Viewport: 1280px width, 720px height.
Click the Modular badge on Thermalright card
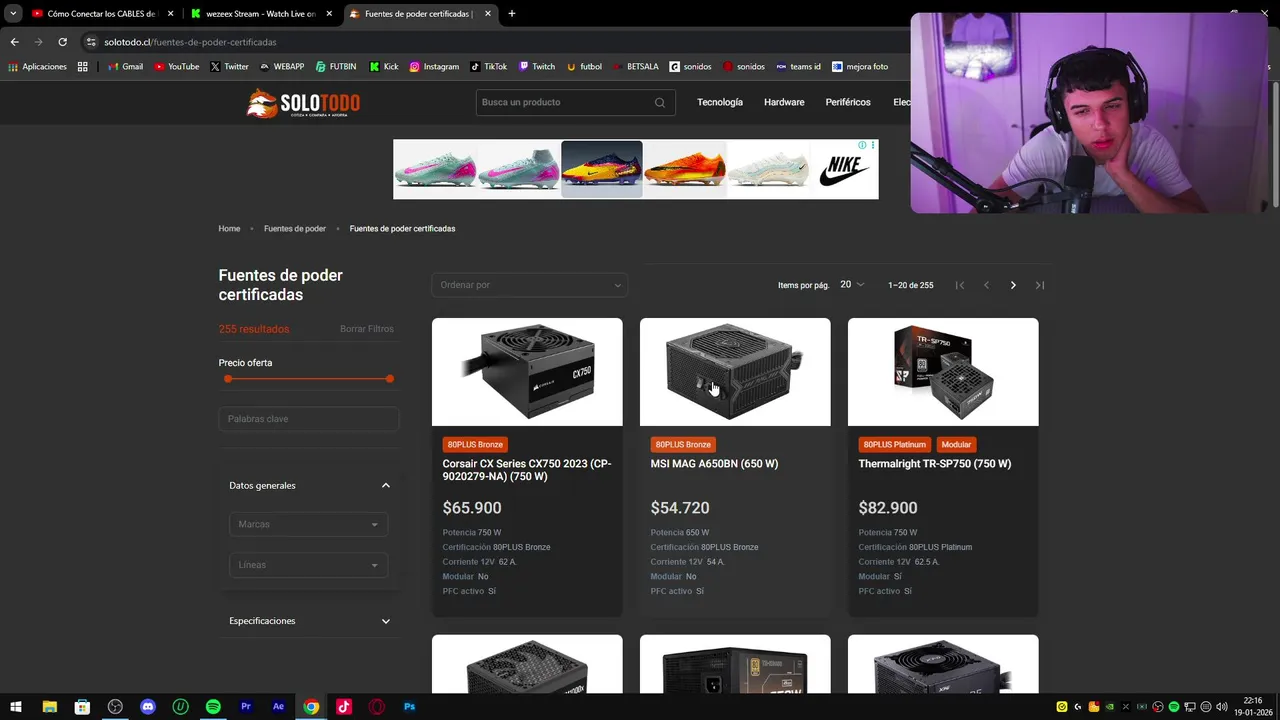click(x=956, y=444)
